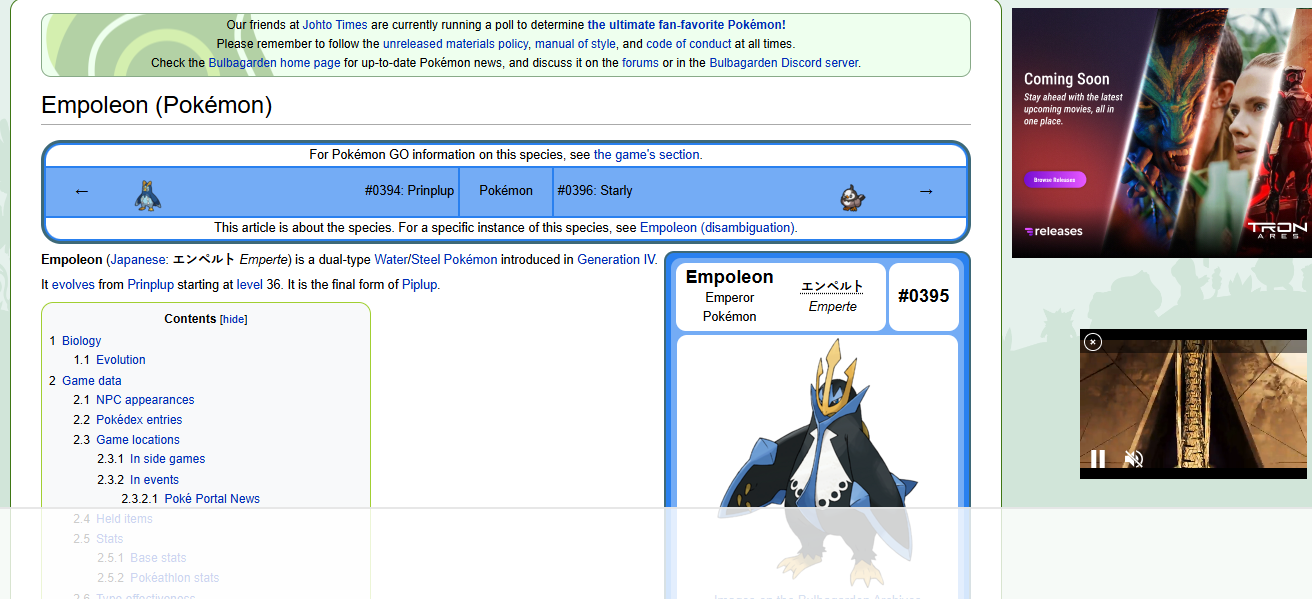Open the Prinplup link in the intro

tap(151, 285)
